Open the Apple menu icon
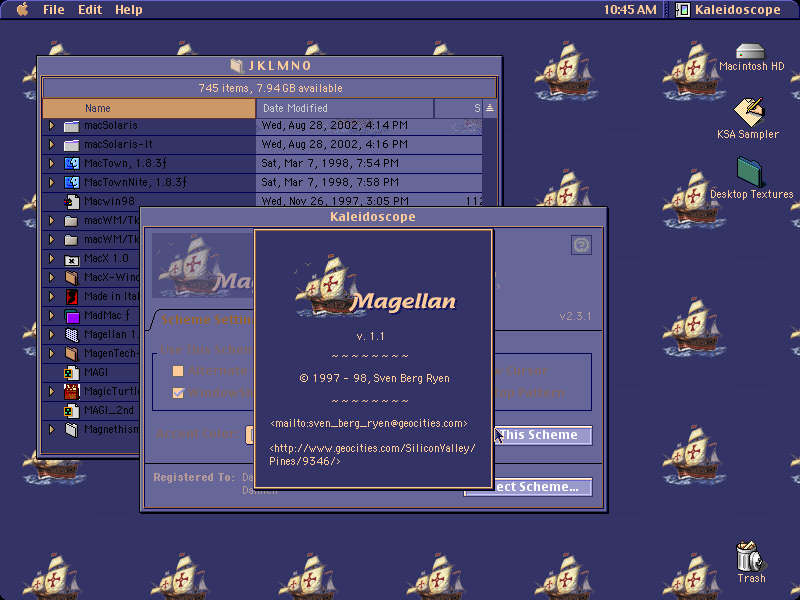 (22, 9)
